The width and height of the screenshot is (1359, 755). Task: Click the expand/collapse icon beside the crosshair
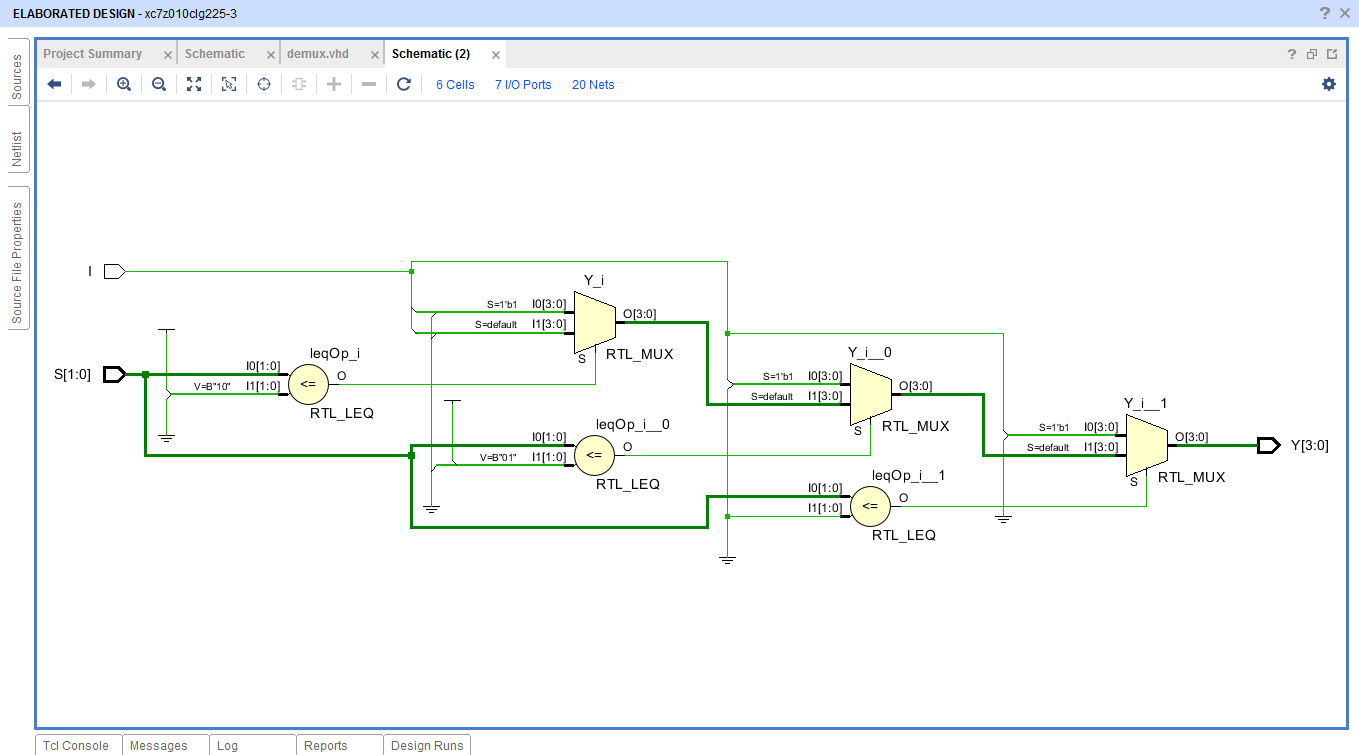tap(299, 85)
